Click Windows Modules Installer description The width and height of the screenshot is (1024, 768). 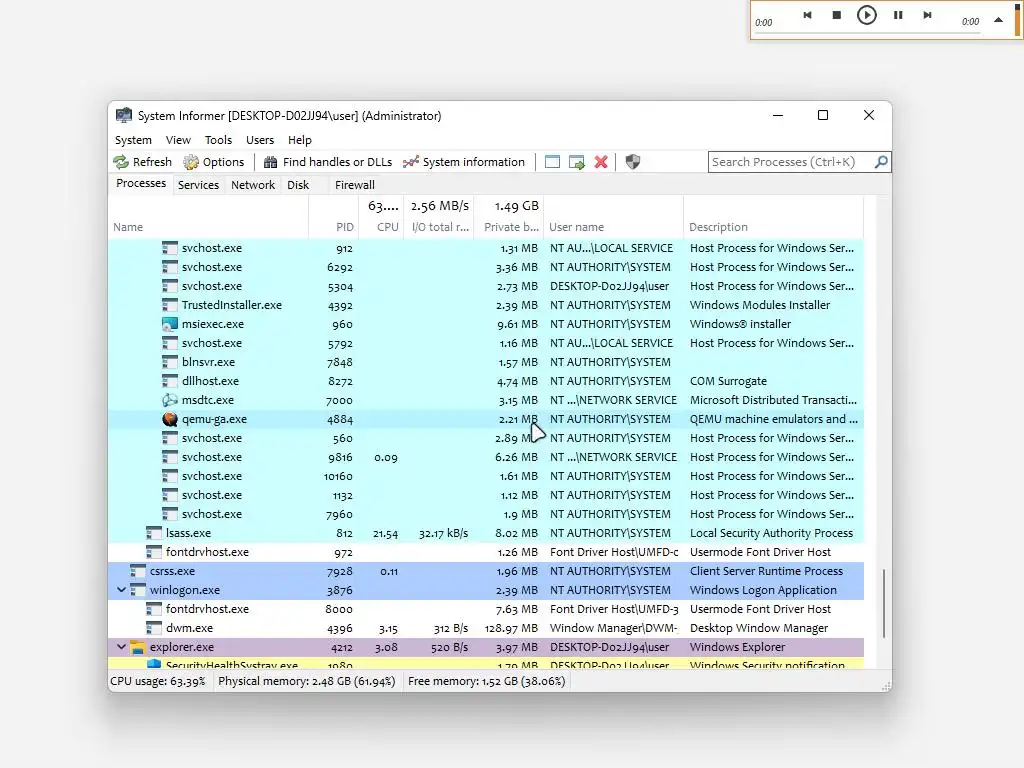pyautogui.click(x=760, y=305)
